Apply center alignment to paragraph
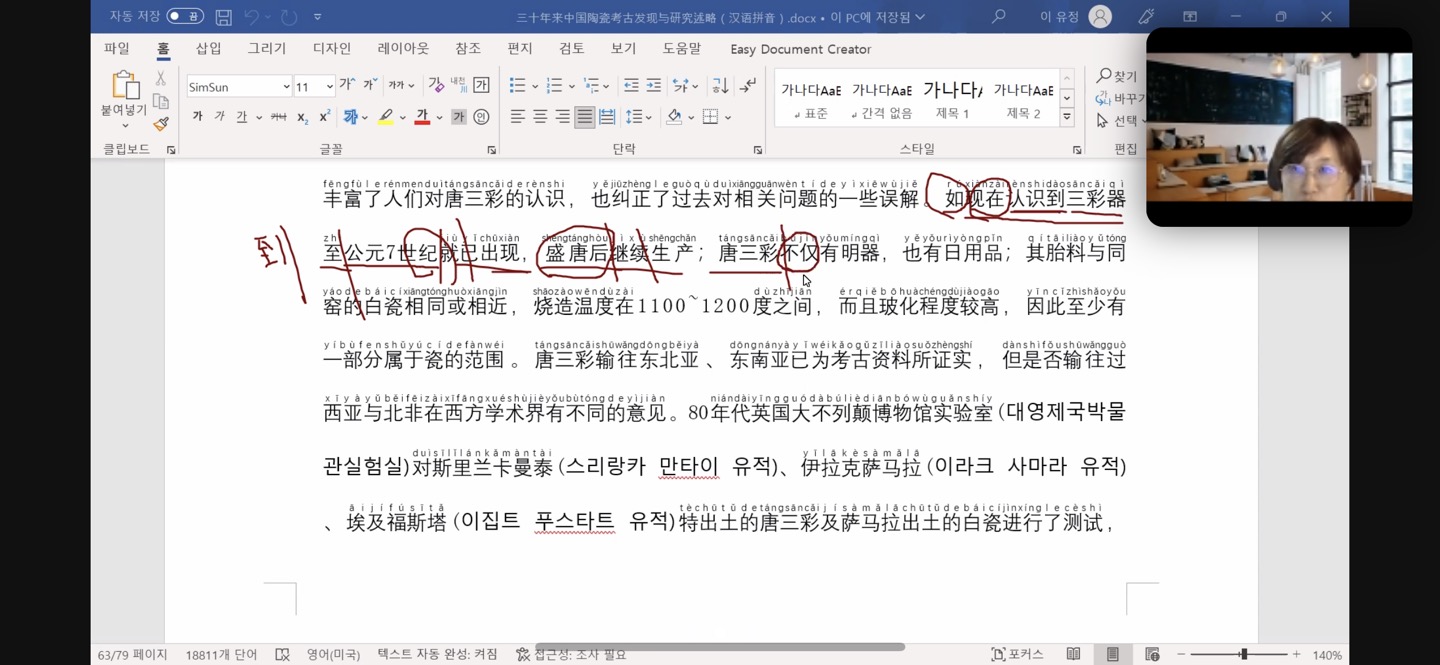1440x665 pixels. 540,117
